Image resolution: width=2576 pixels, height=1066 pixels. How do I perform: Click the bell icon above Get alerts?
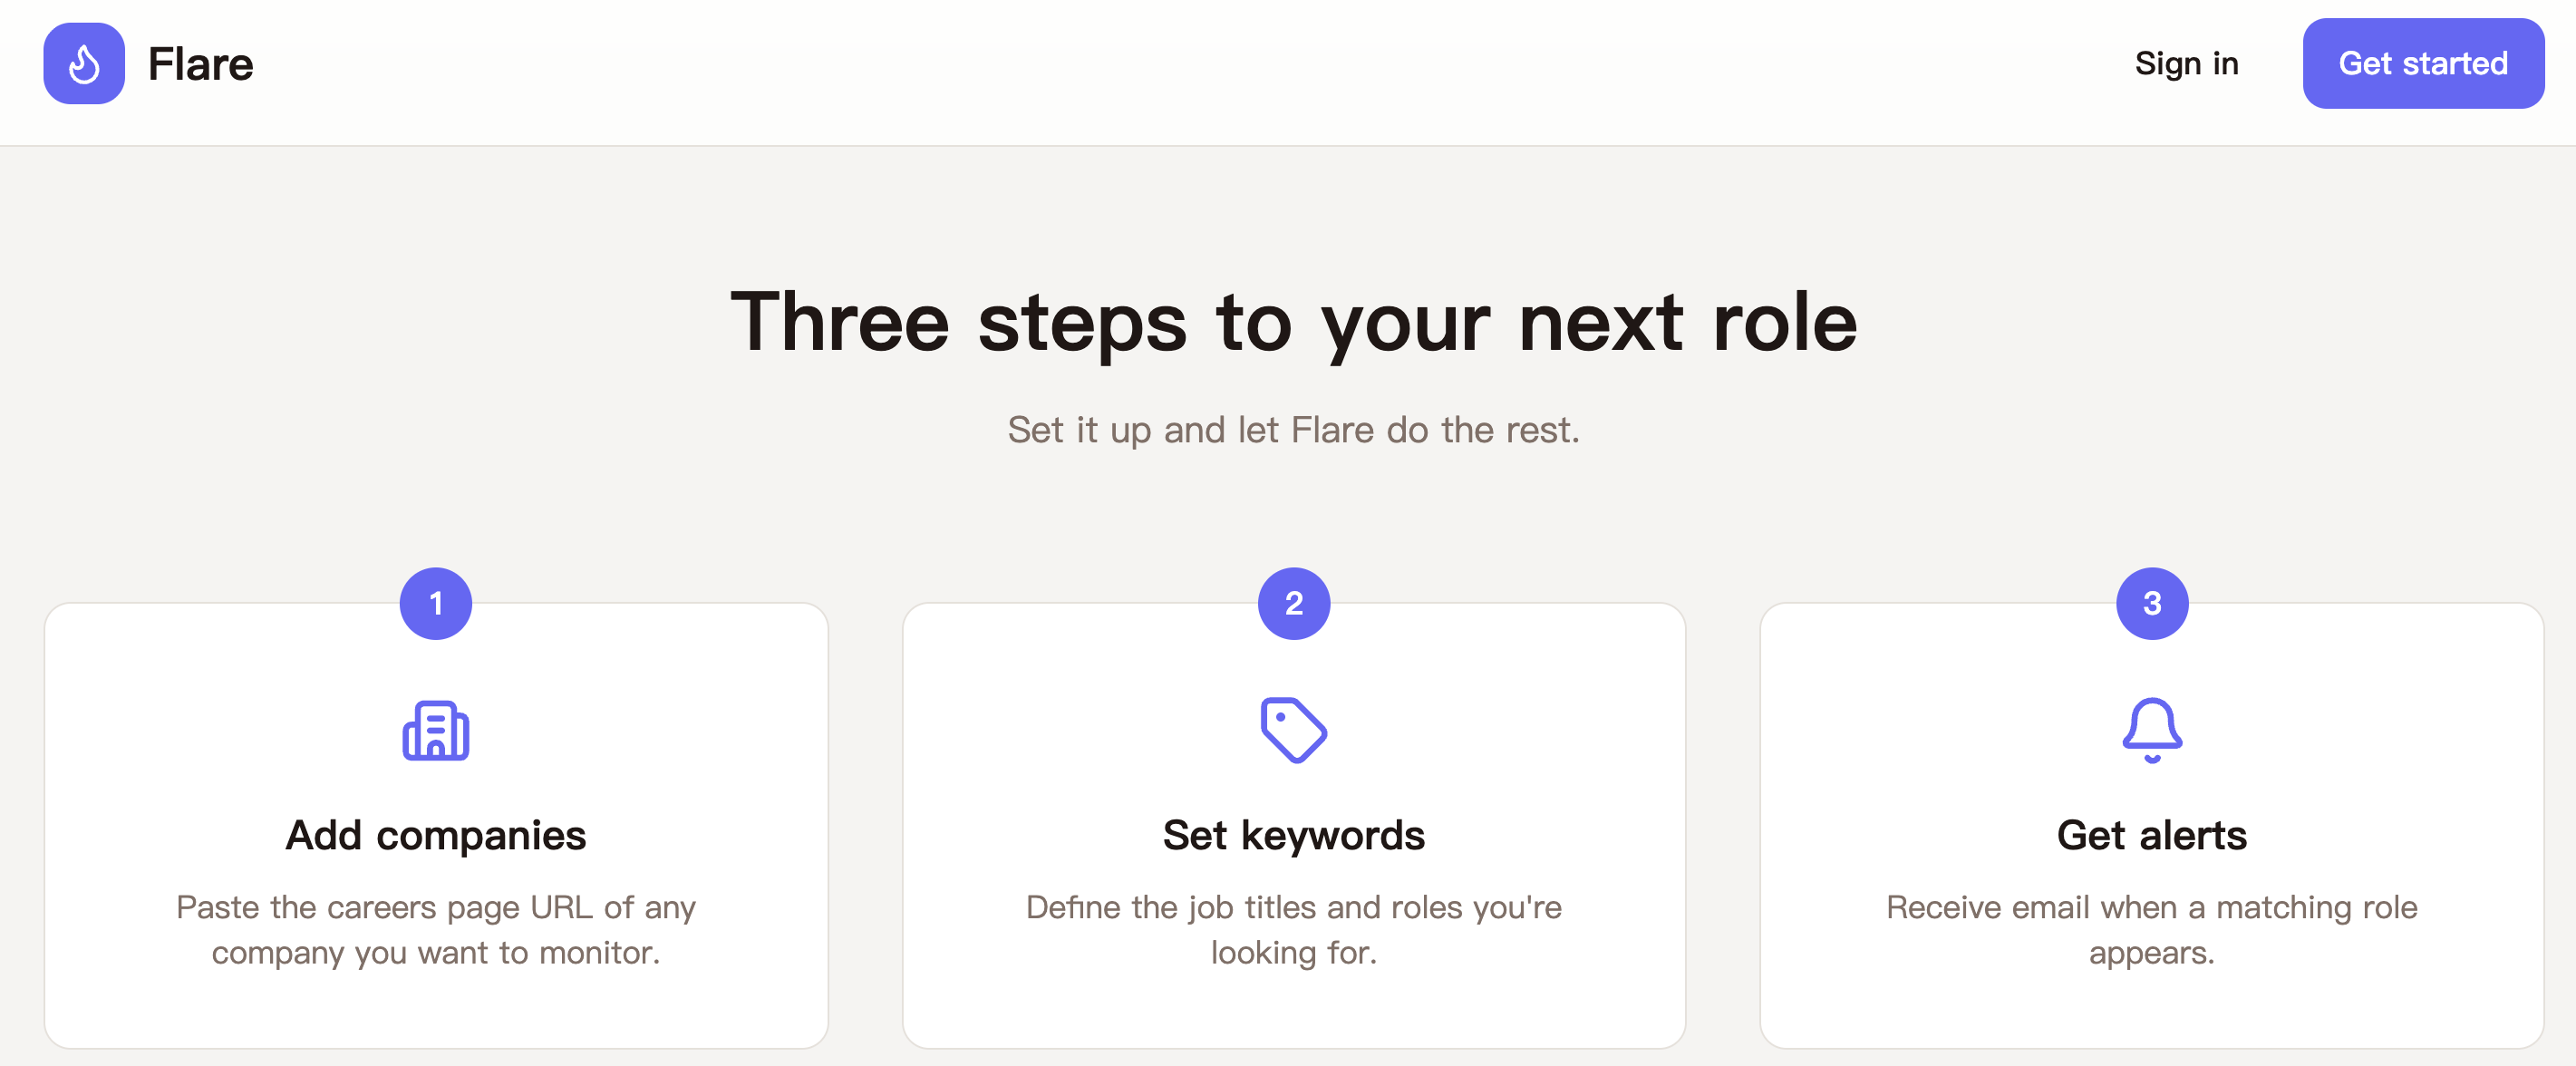point(2152,730)
